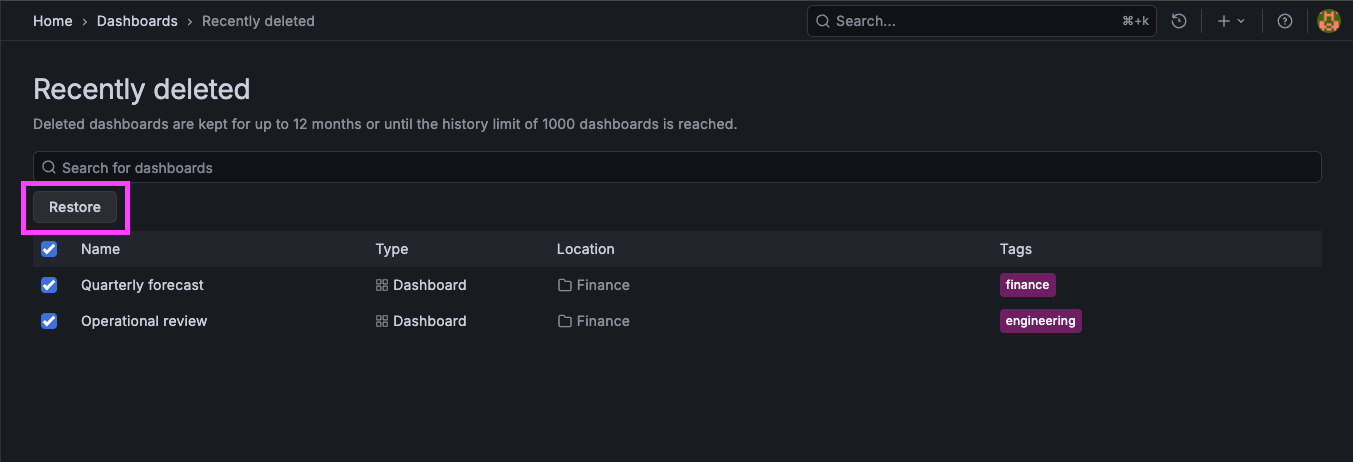
Task: Go to Home breadcrumb
Action: [x=52, y=21]
